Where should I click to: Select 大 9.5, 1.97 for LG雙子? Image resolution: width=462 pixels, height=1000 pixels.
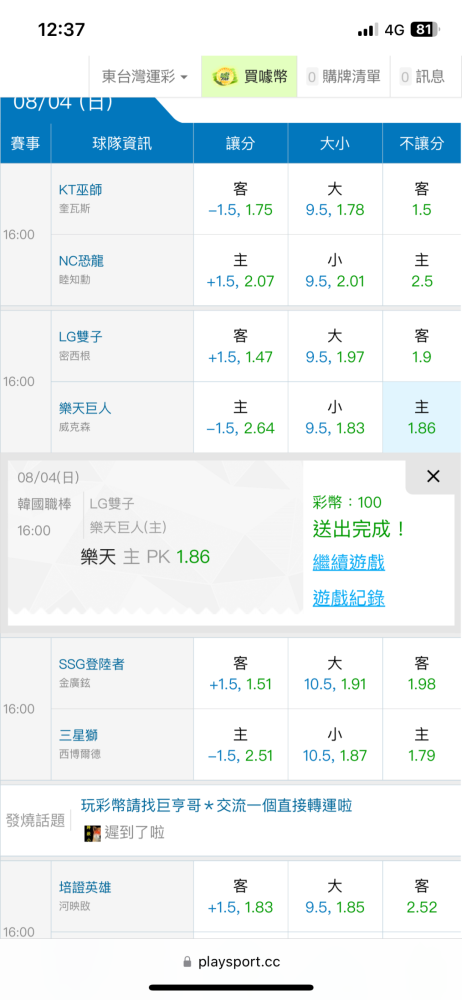click(335, 346)
